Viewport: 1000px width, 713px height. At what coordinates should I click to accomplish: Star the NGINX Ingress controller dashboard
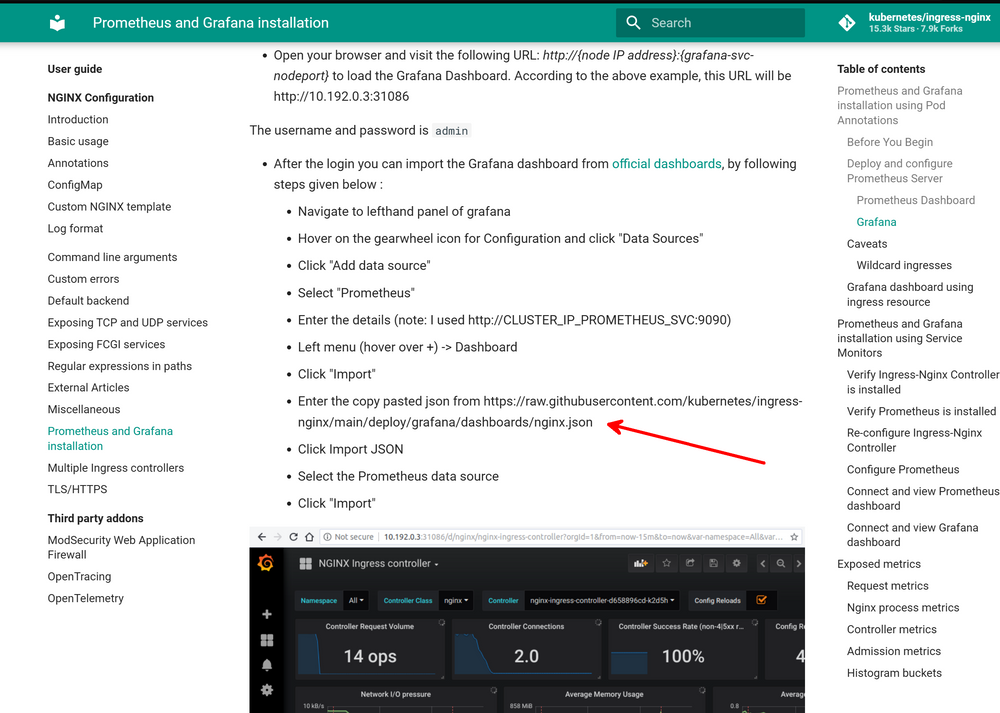tap(666, 564)
